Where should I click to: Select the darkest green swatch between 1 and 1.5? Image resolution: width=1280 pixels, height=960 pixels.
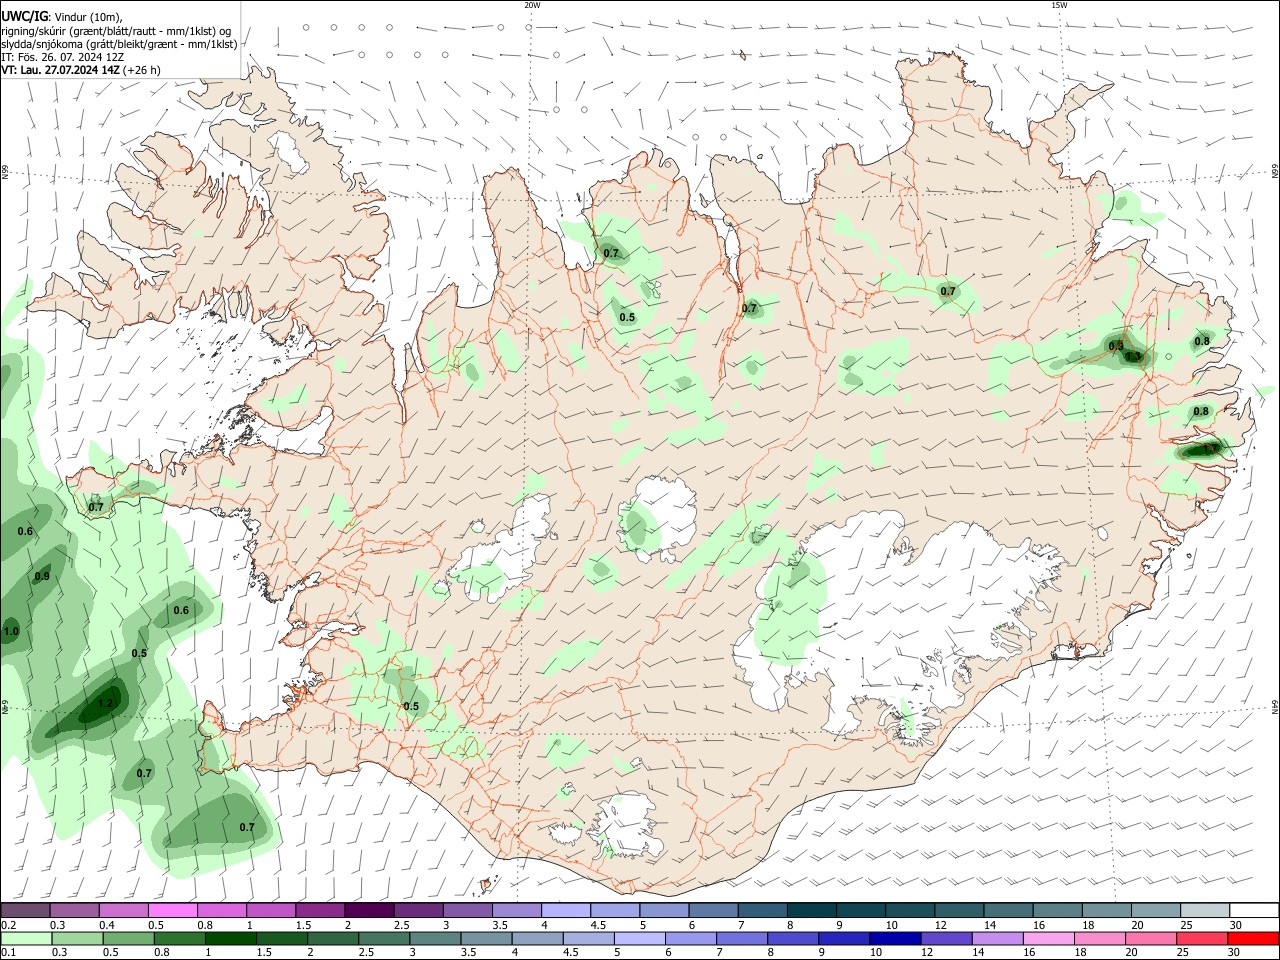pos(229,939)
